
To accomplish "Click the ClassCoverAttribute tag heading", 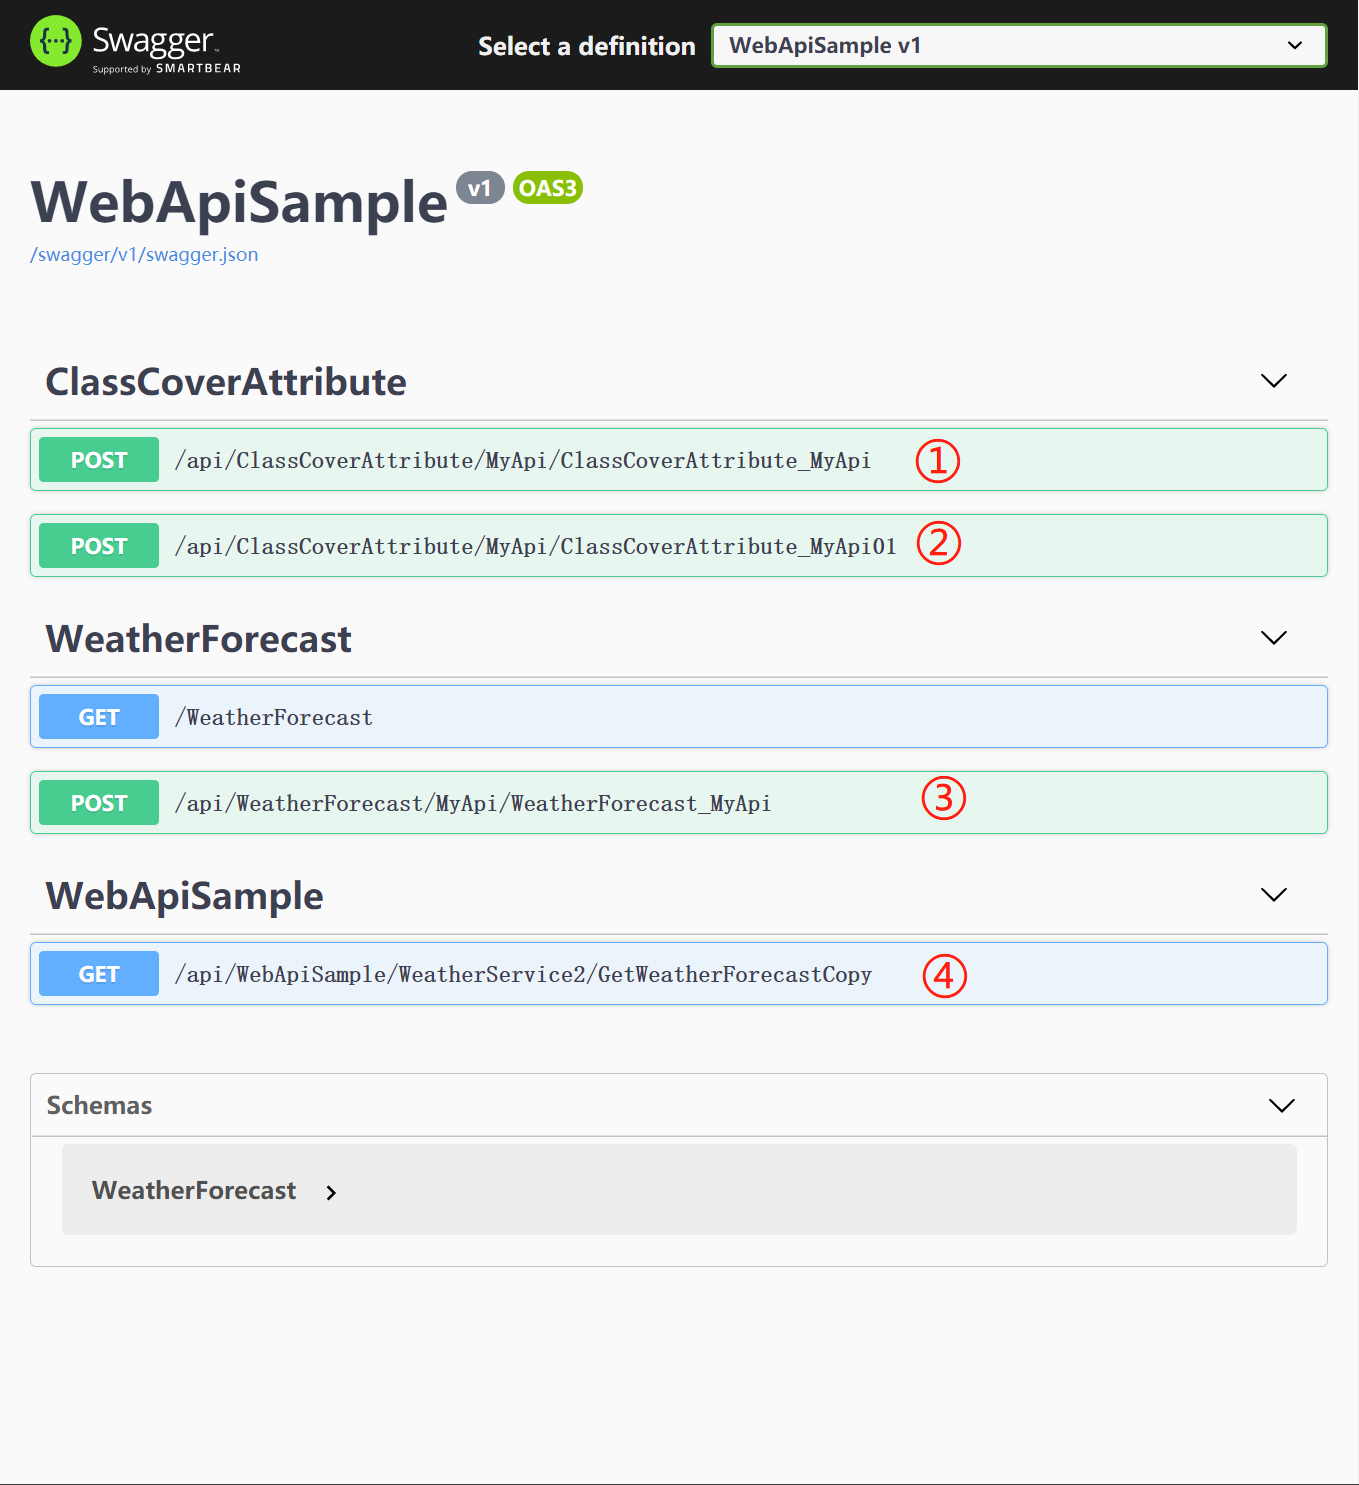I will coord(226,382).
